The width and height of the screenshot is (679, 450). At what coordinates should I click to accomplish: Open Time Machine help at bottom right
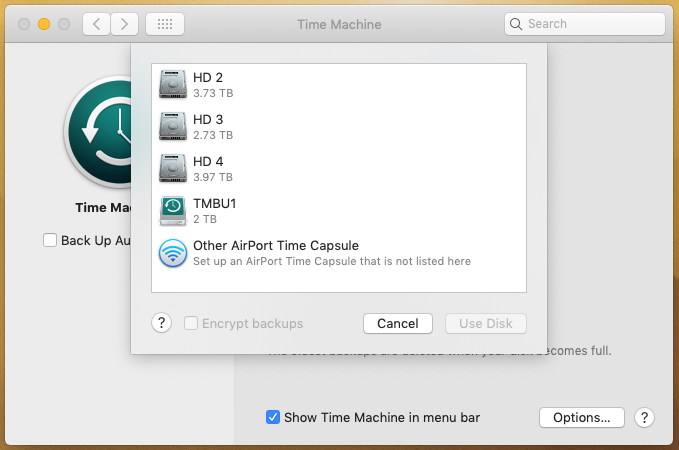click(x=644, y=418)
